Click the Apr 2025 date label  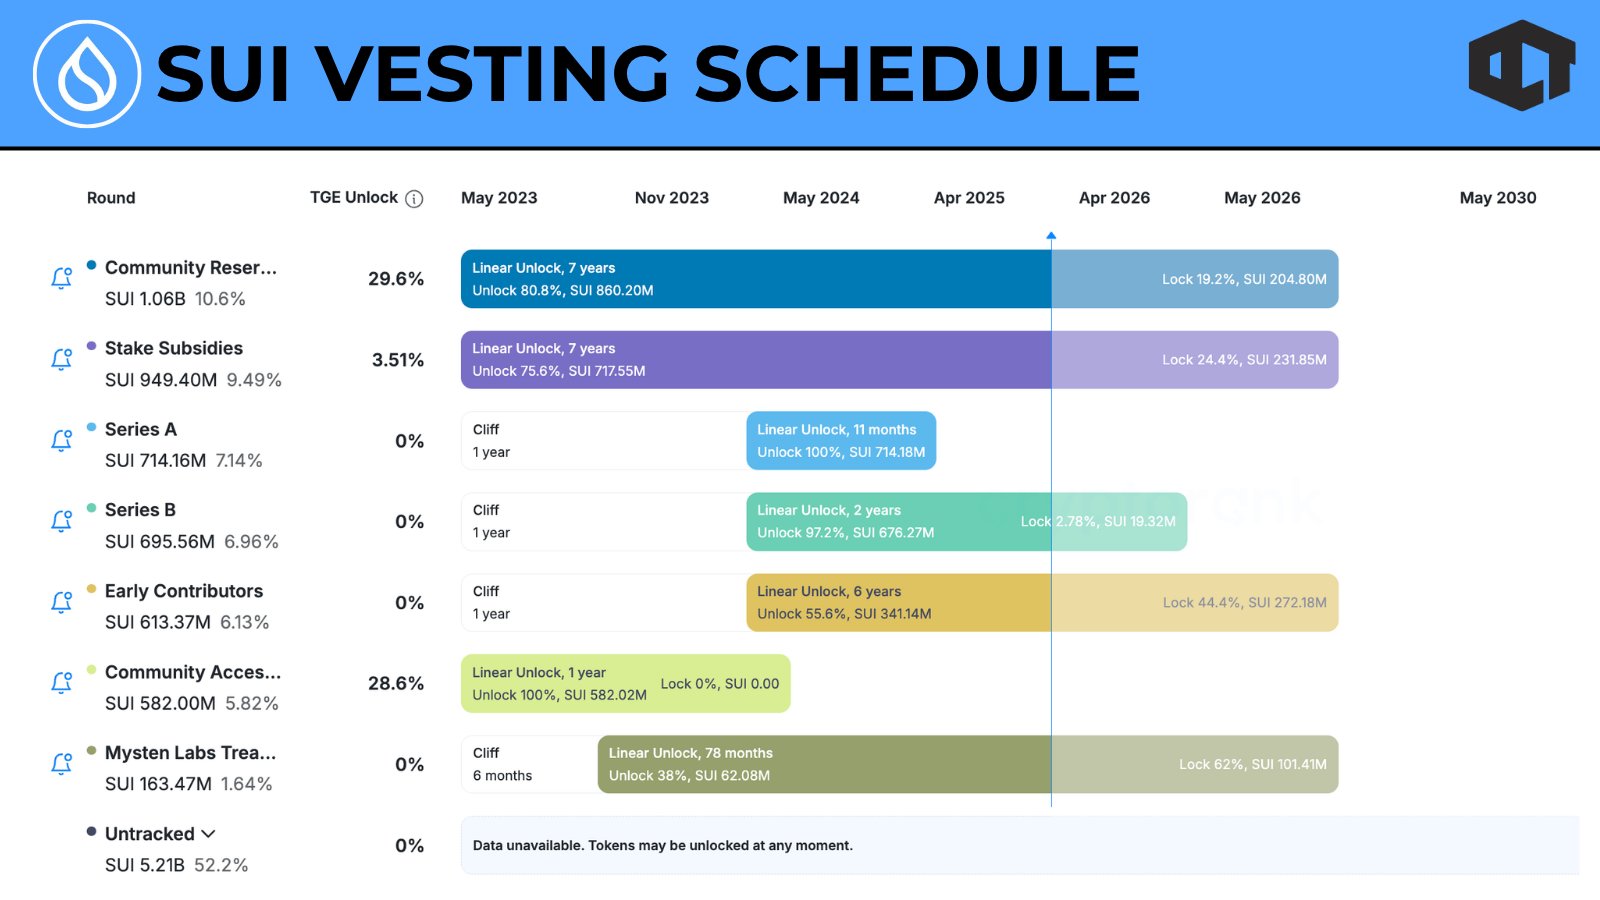(x=969, y=198)
